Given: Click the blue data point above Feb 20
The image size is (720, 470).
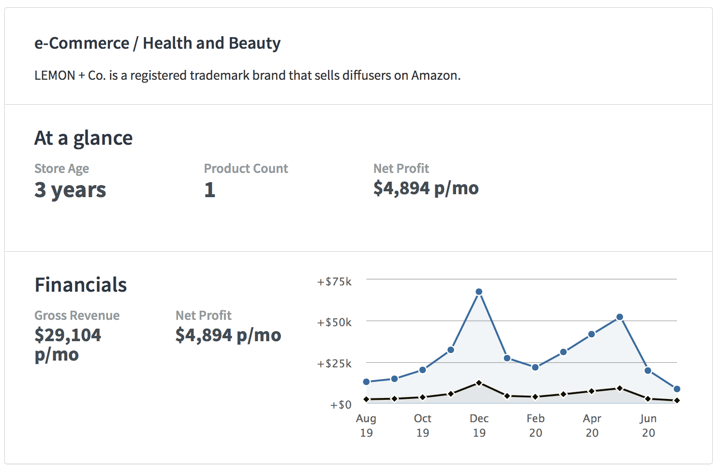Looking at the screenshot, I should click(x=535, y=368).
